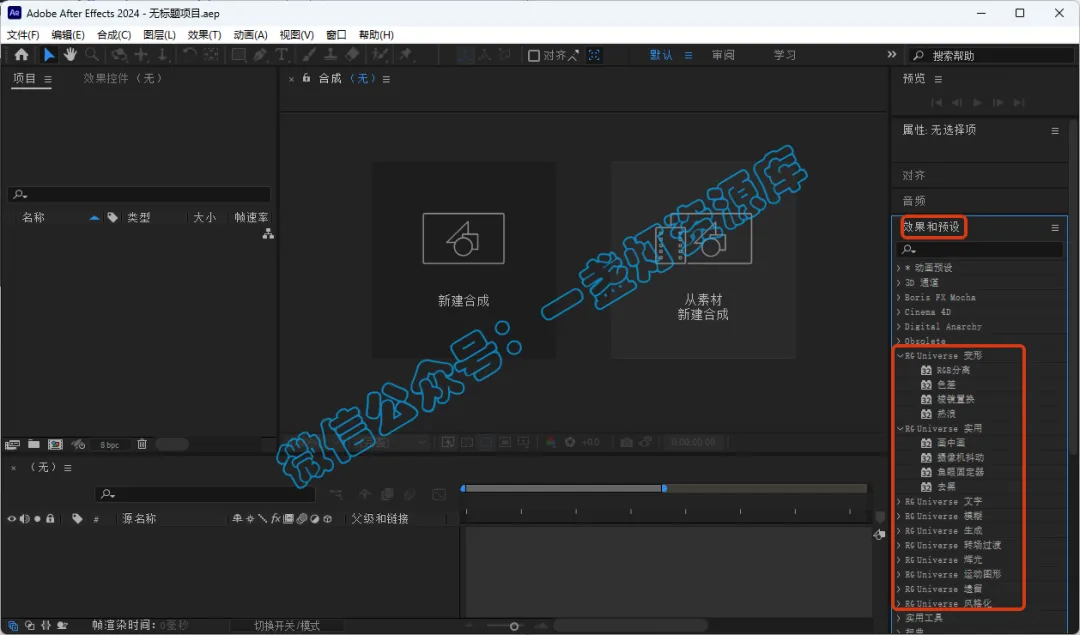Toggle the lock column in timeline
Image resolution: width=1080 pixels, height=635 pixels.
(50, 519)
